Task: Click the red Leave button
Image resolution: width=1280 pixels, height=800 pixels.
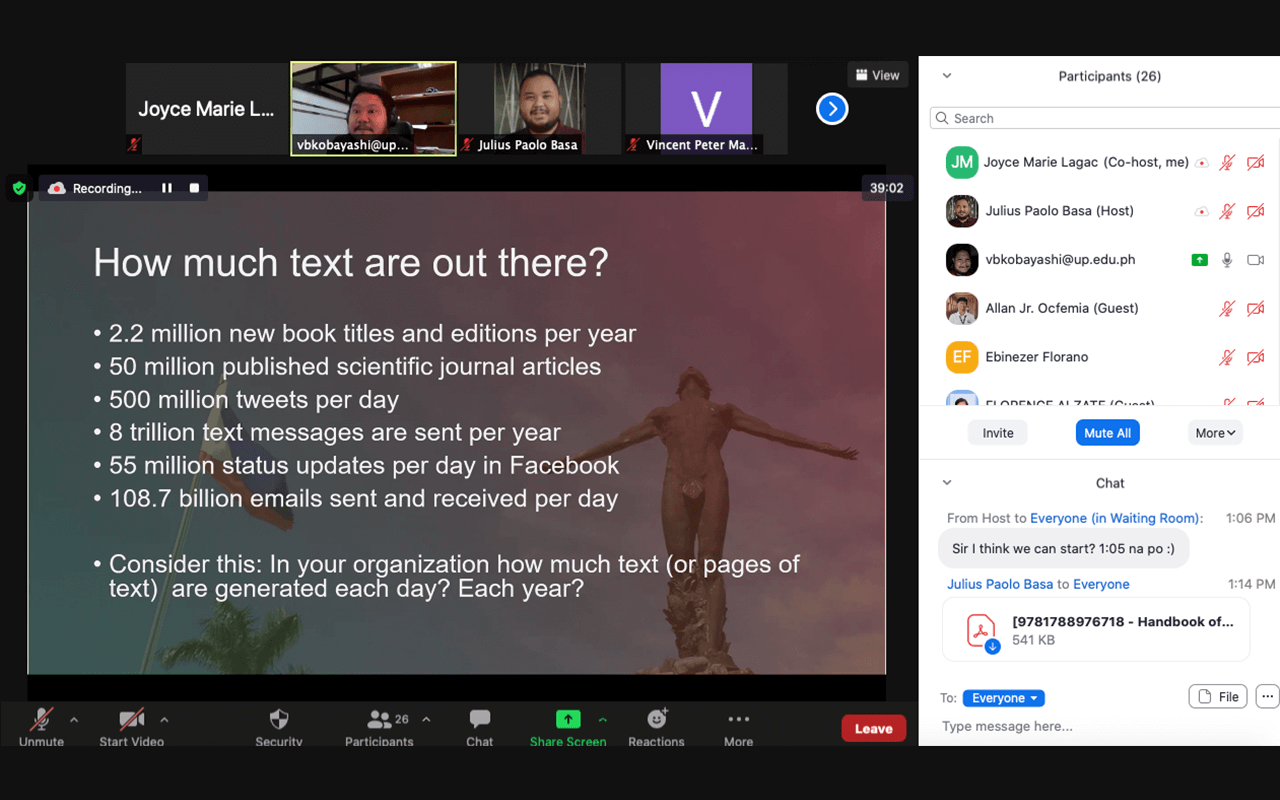Action: [873, 729]
